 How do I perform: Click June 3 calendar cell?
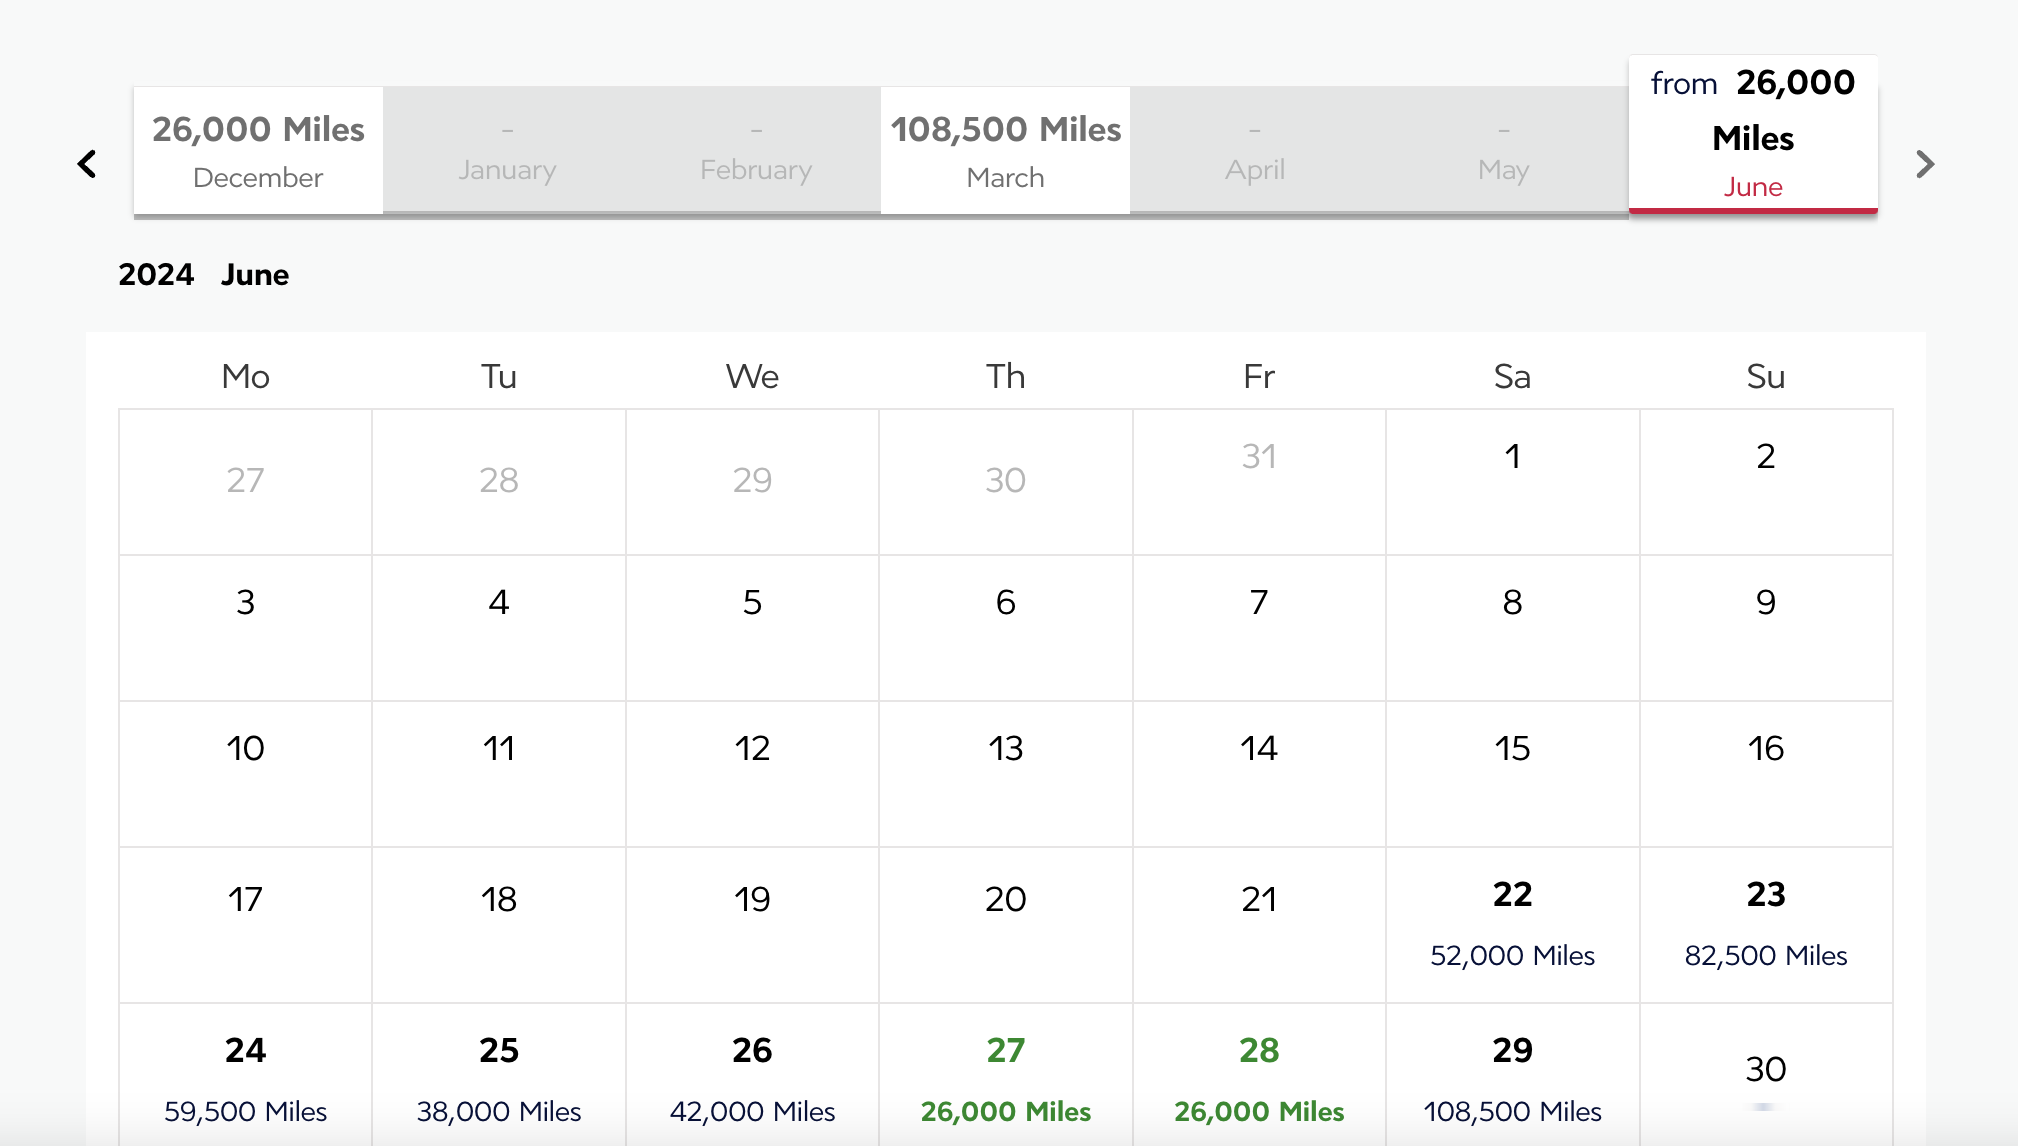tap(245, 628)
